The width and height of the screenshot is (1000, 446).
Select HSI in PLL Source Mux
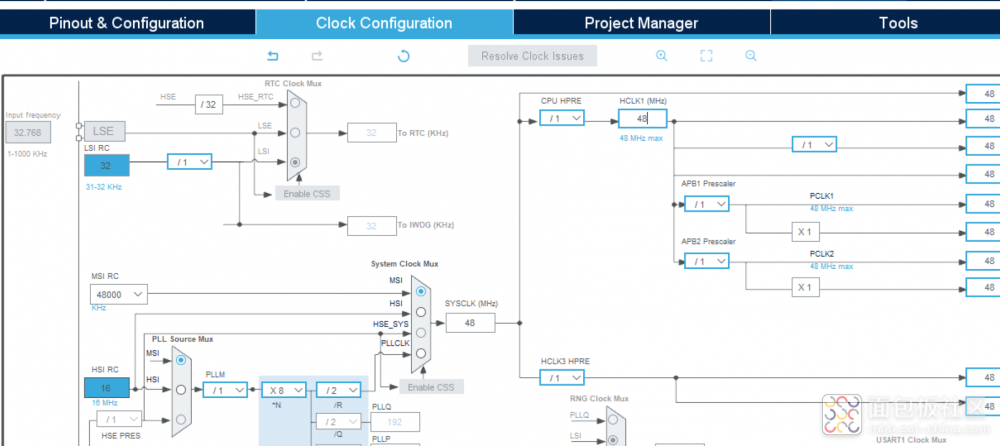[x=181, y=389]
